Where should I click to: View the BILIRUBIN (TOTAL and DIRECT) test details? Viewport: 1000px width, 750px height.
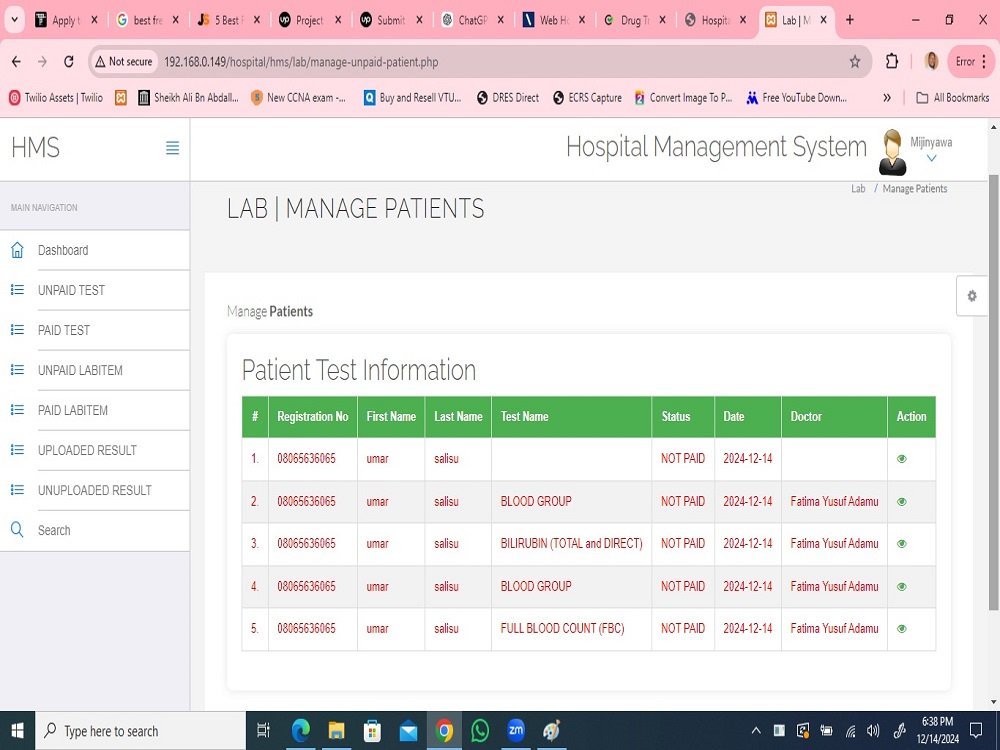pyautogui.click(x=902, y=544)
